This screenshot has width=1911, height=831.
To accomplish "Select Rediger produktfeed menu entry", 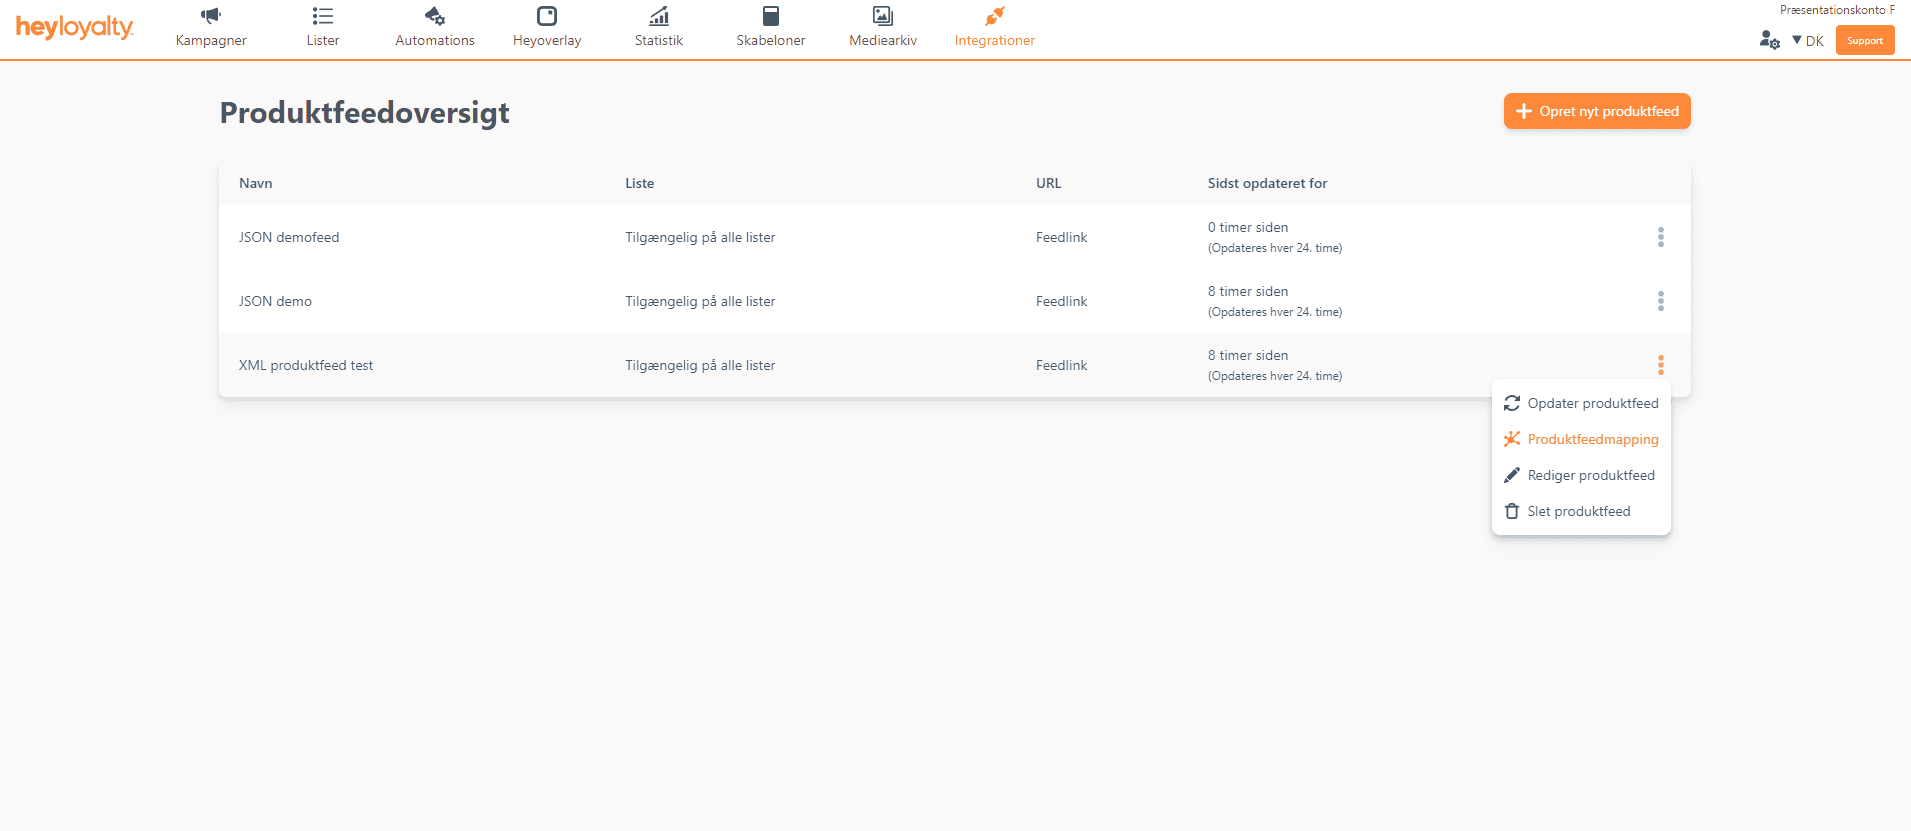I will [x=1581, y=475].
